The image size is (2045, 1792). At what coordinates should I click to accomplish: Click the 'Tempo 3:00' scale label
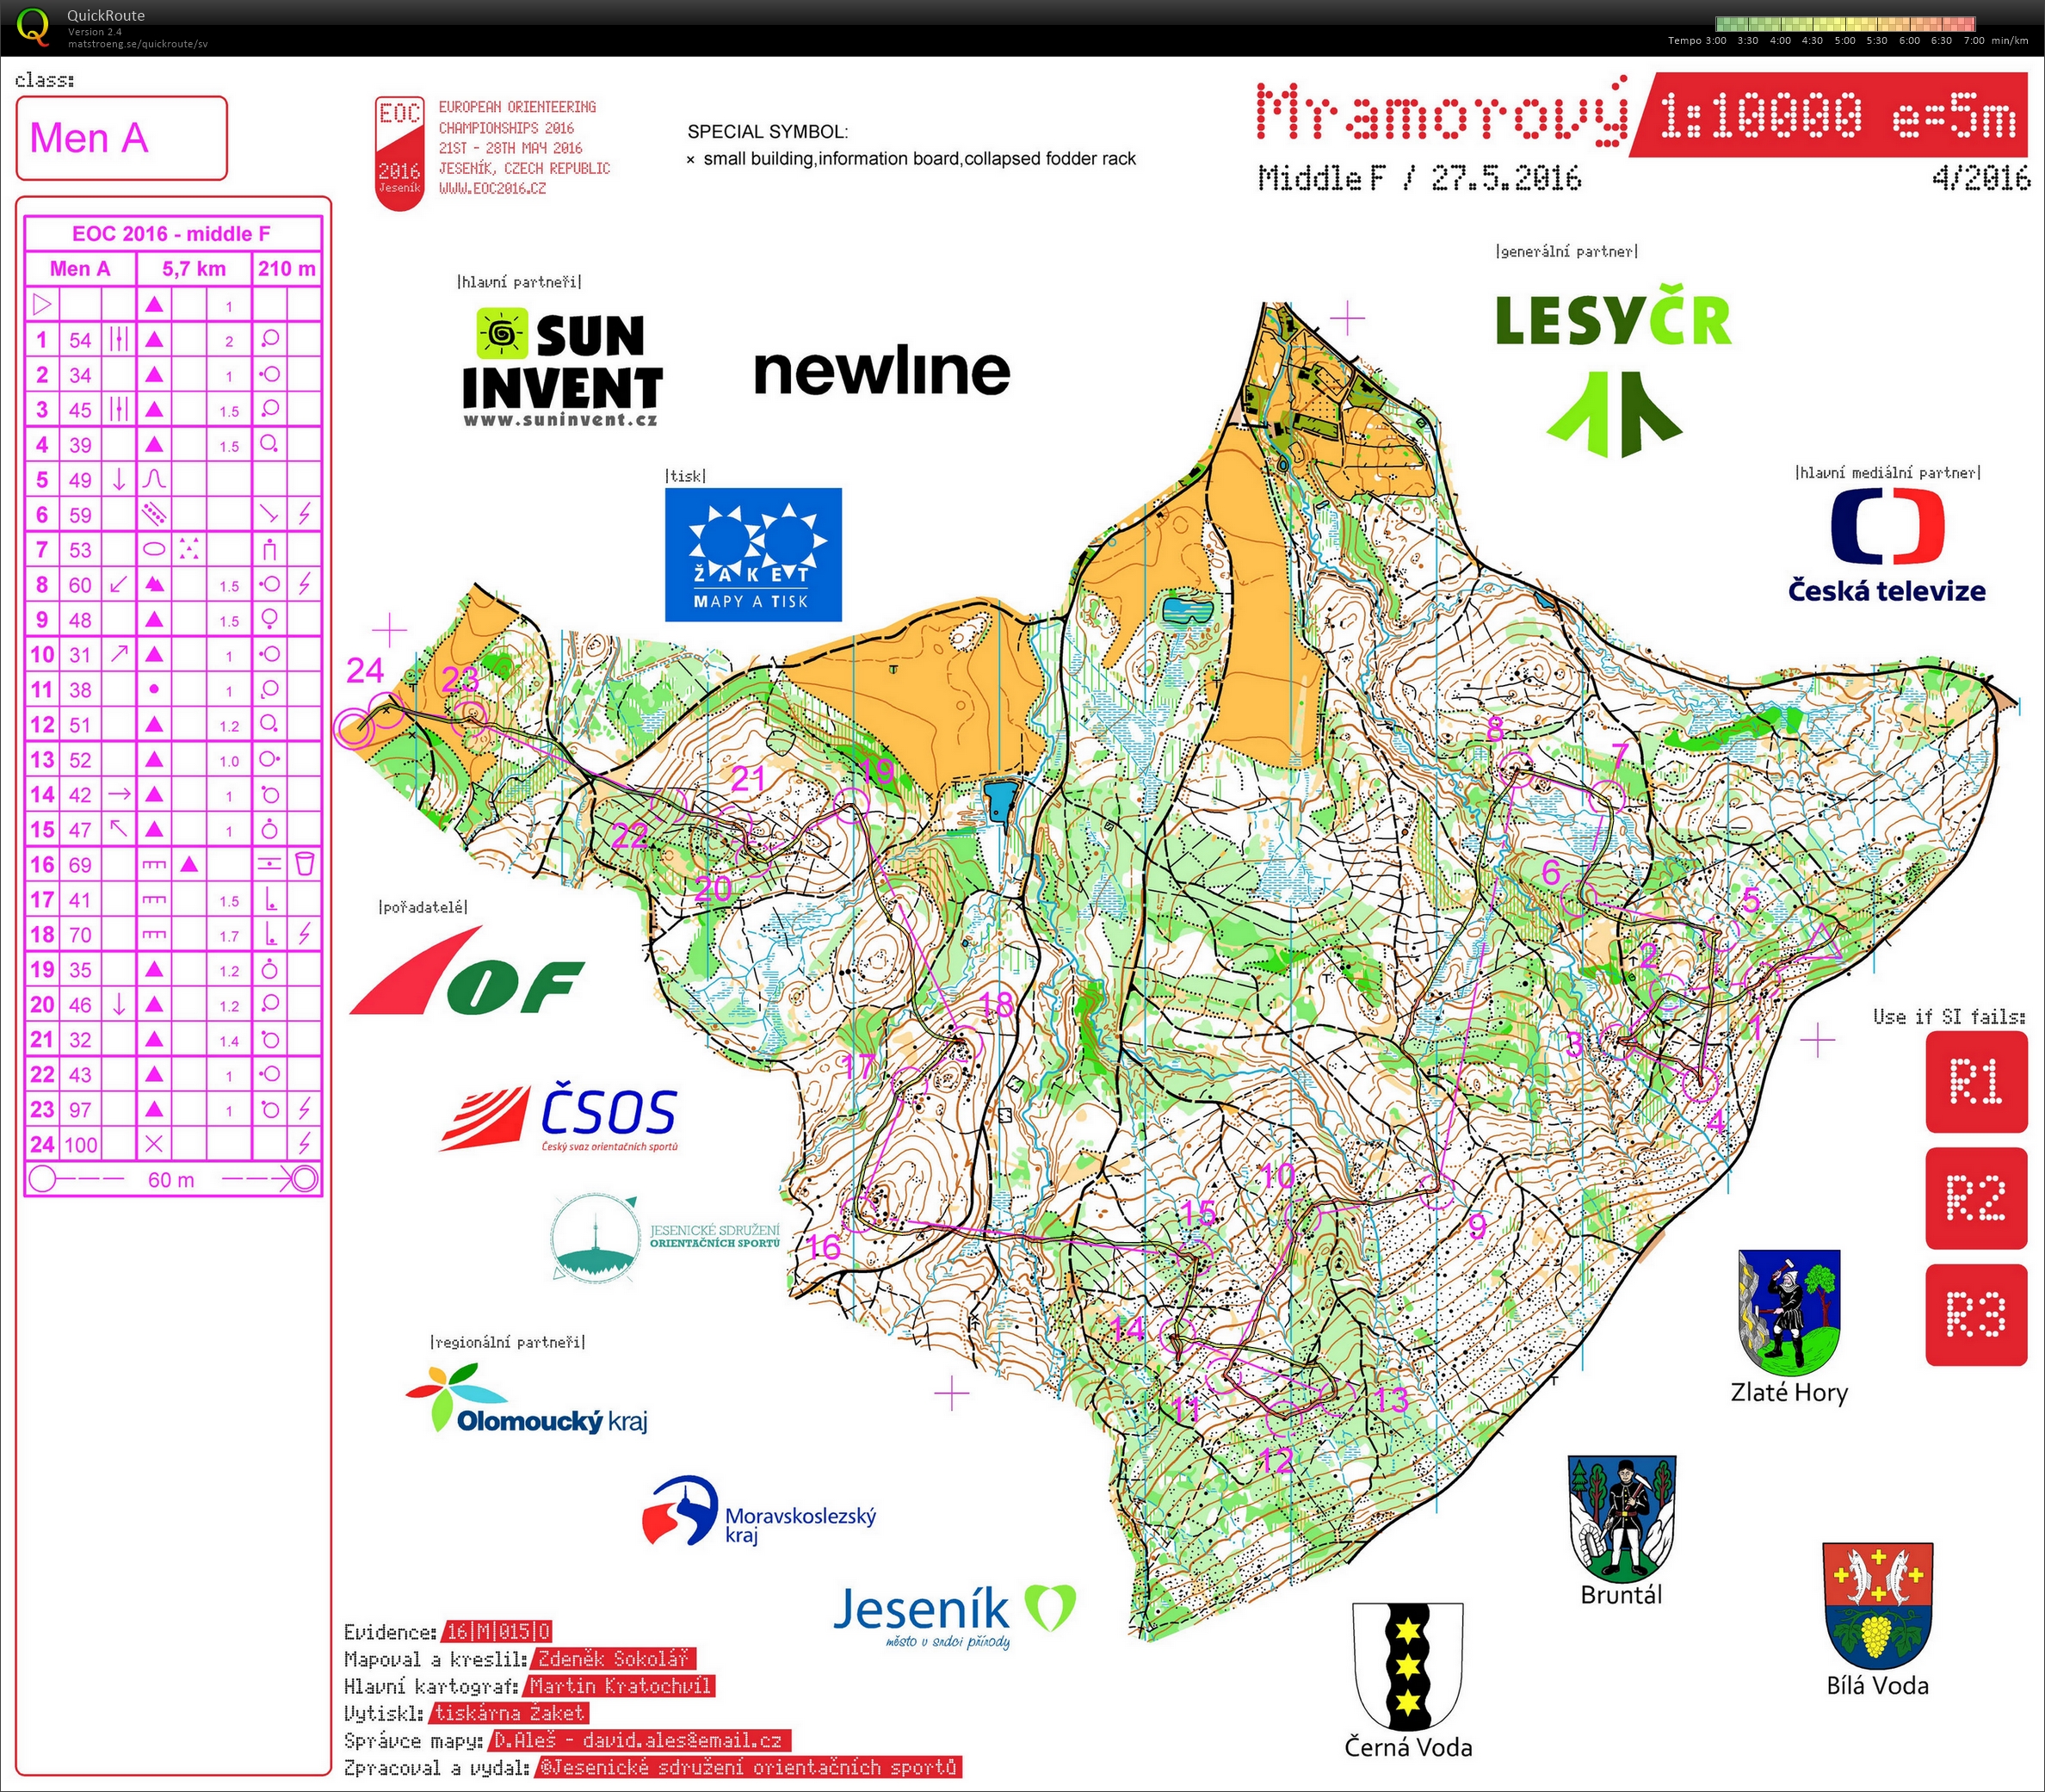pyautogui.click(x=1697, y=41)
